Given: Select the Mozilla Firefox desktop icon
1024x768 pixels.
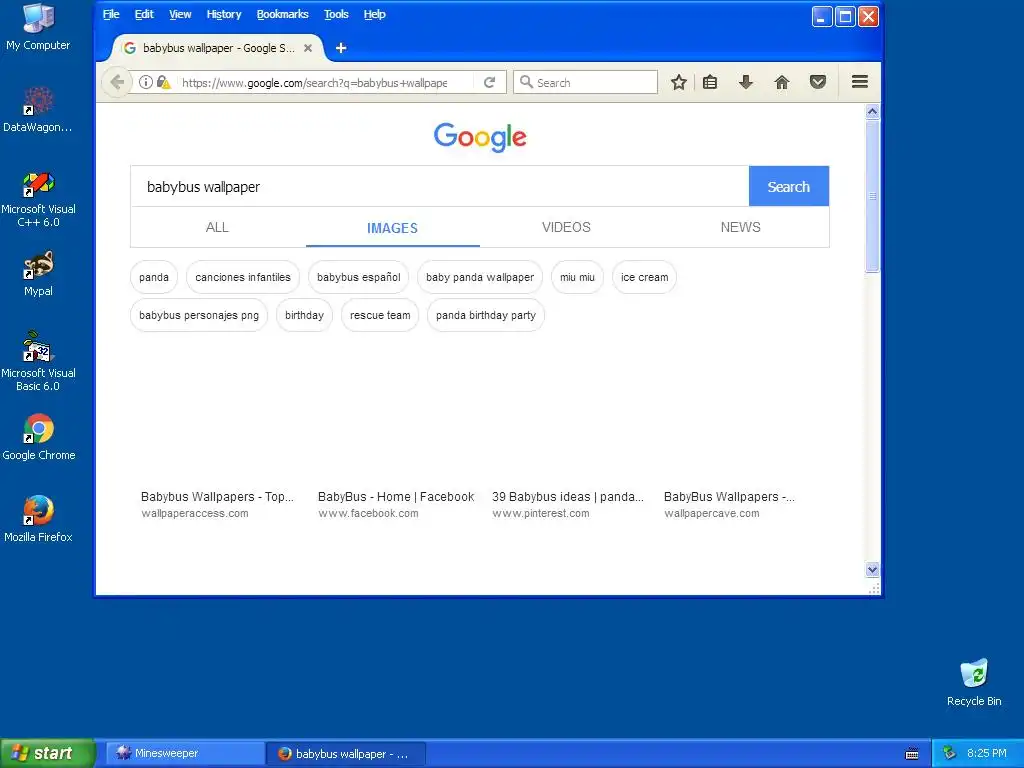Looking at the screenshot, I should click(39, 519).
